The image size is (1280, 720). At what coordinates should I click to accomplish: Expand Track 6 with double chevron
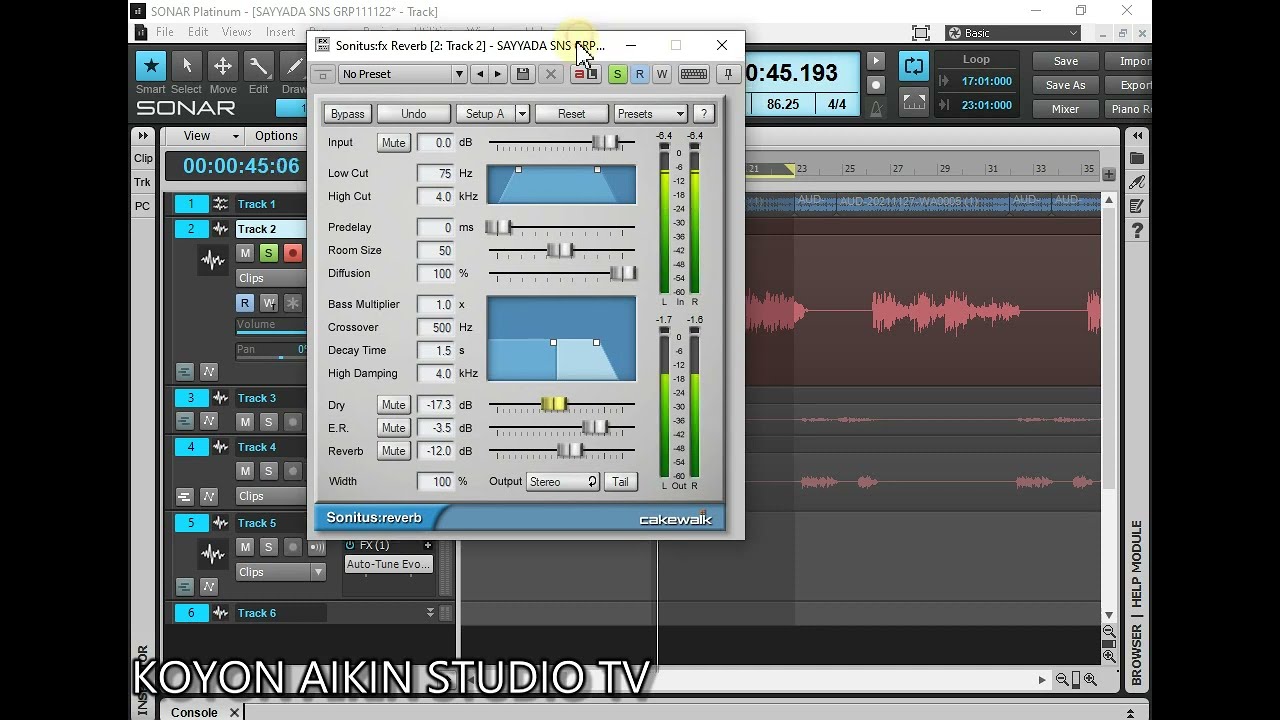point(431,613)
